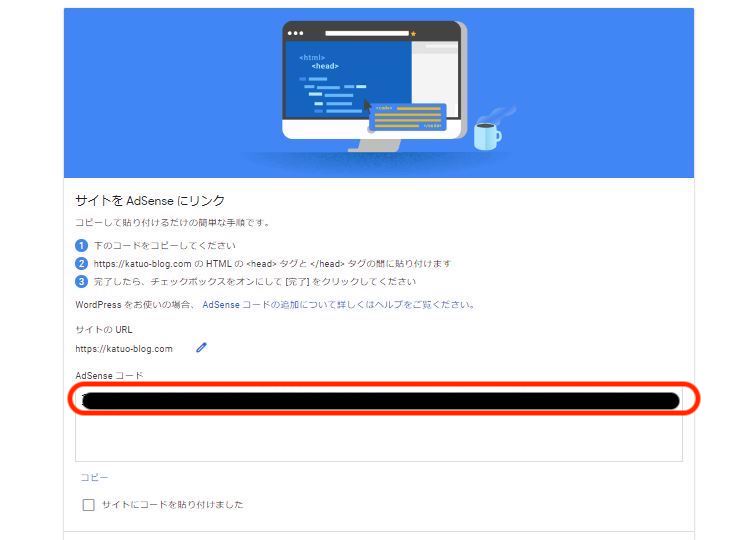
Task: Click the サイトの URL label
Action: pos(104,330)
